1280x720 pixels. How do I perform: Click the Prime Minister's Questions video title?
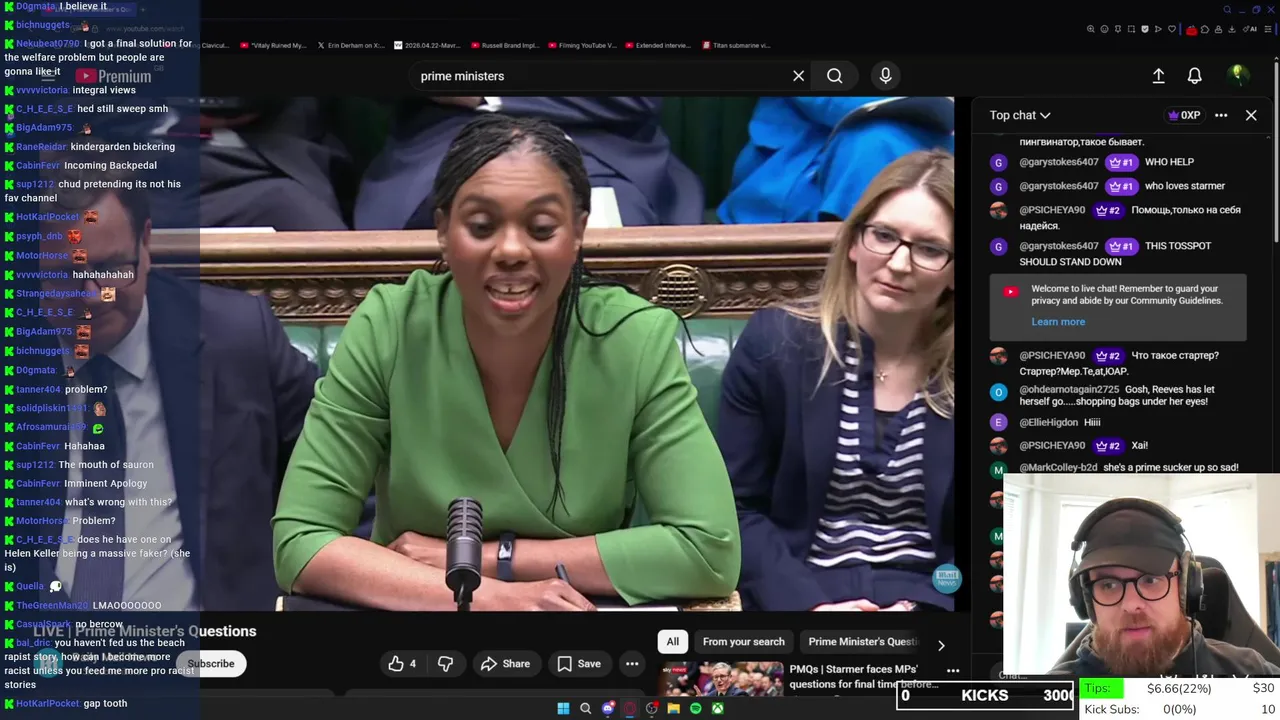click(145, 631)
